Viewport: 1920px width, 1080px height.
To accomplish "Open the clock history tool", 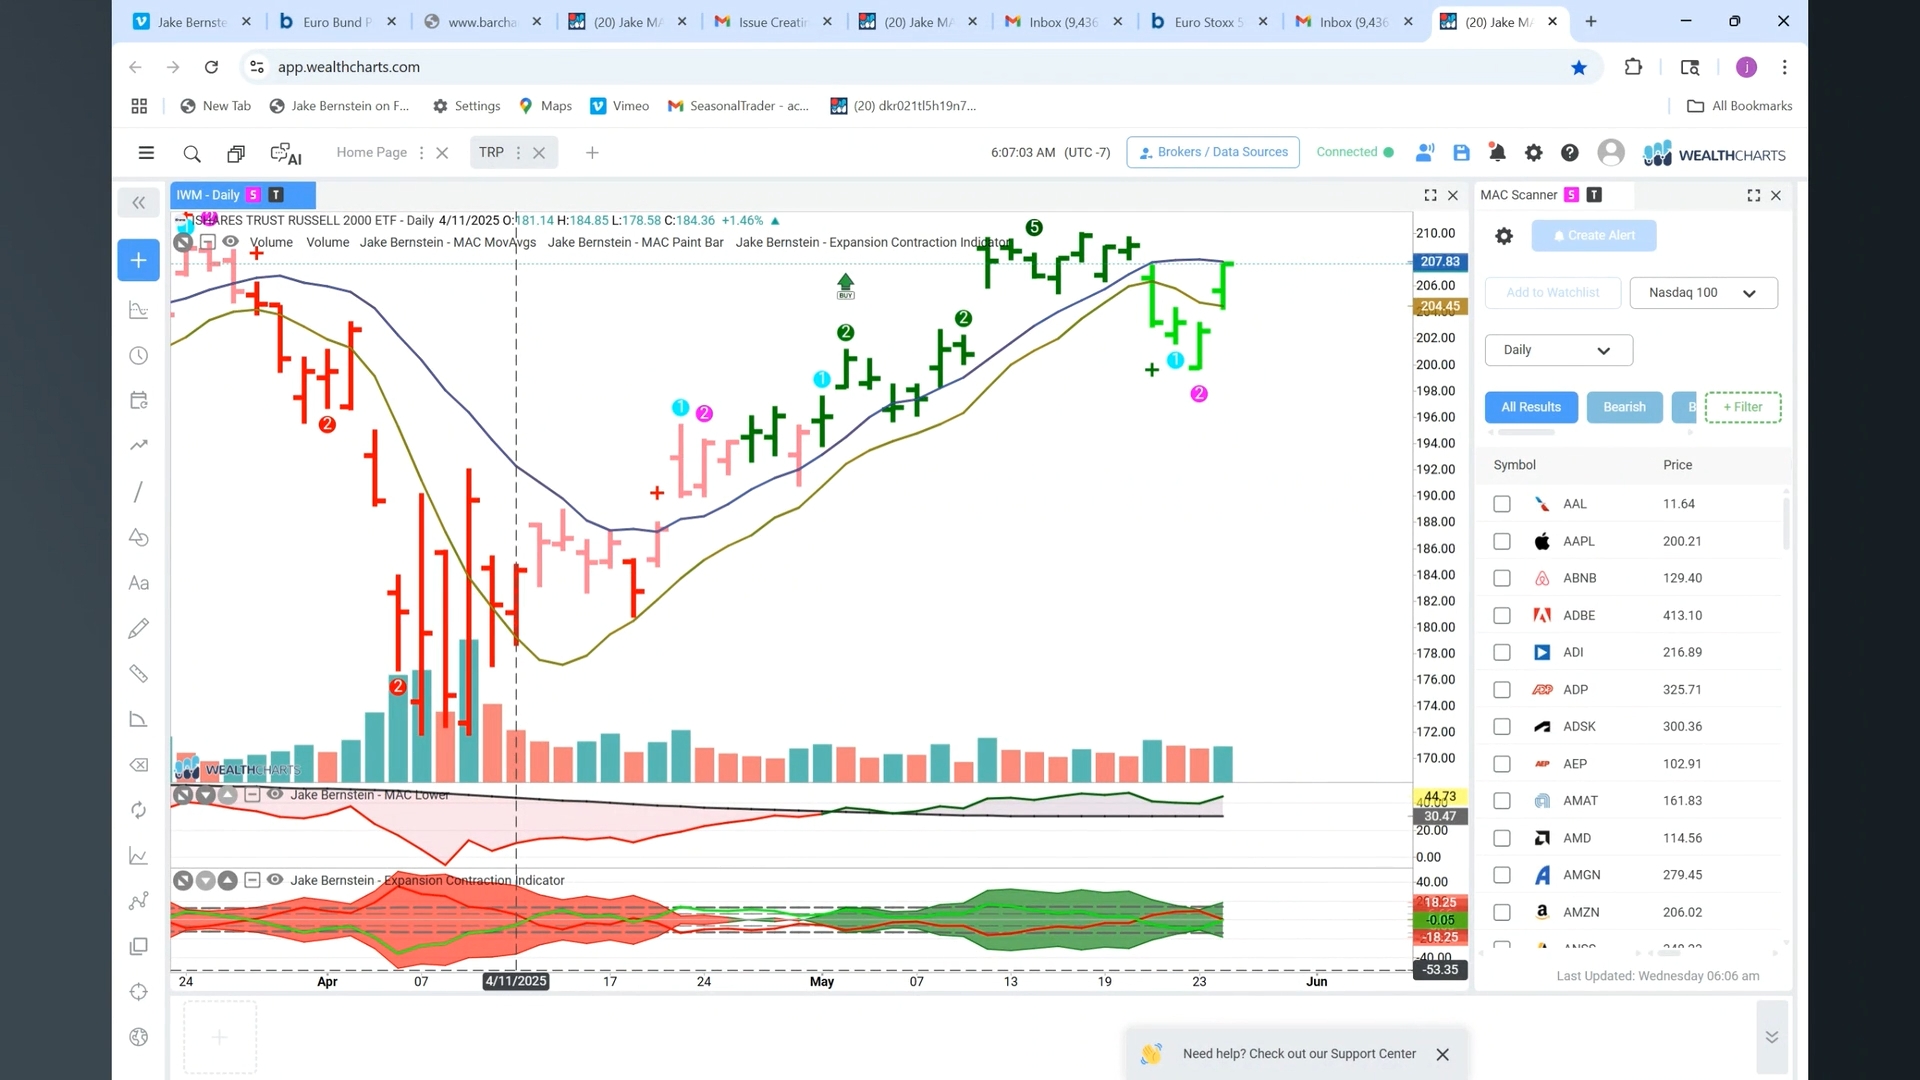I will click(x=138, y=356).
